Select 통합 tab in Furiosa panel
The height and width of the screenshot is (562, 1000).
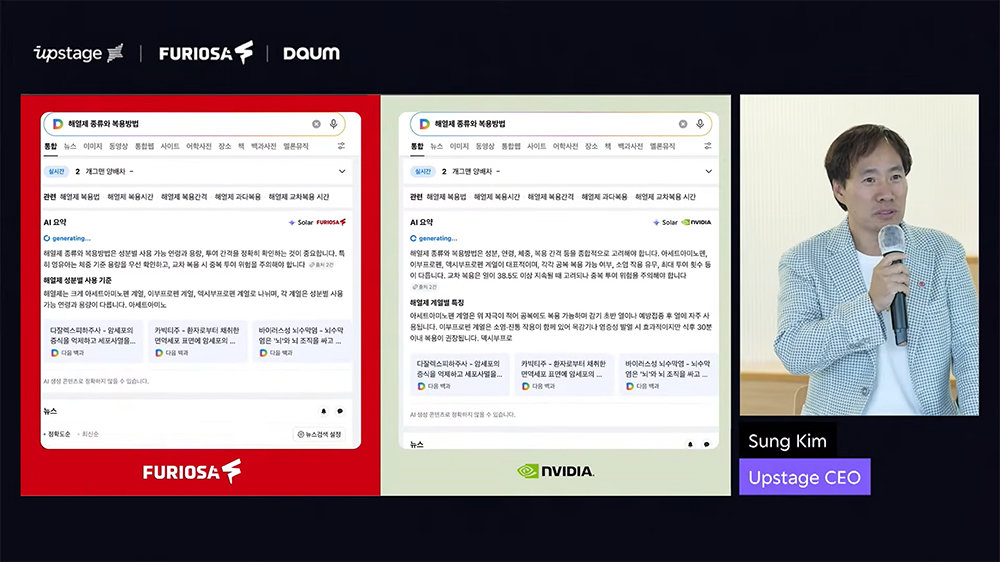50,147
